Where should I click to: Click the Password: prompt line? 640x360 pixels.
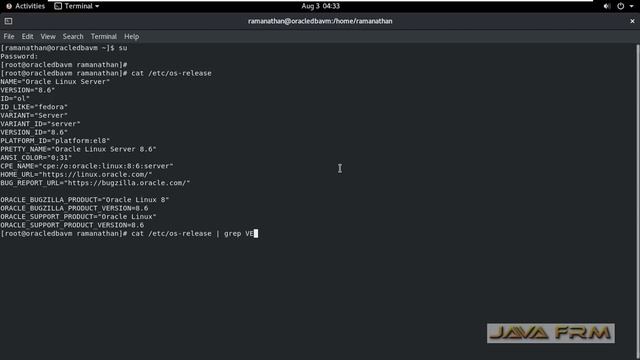(19, 56)
